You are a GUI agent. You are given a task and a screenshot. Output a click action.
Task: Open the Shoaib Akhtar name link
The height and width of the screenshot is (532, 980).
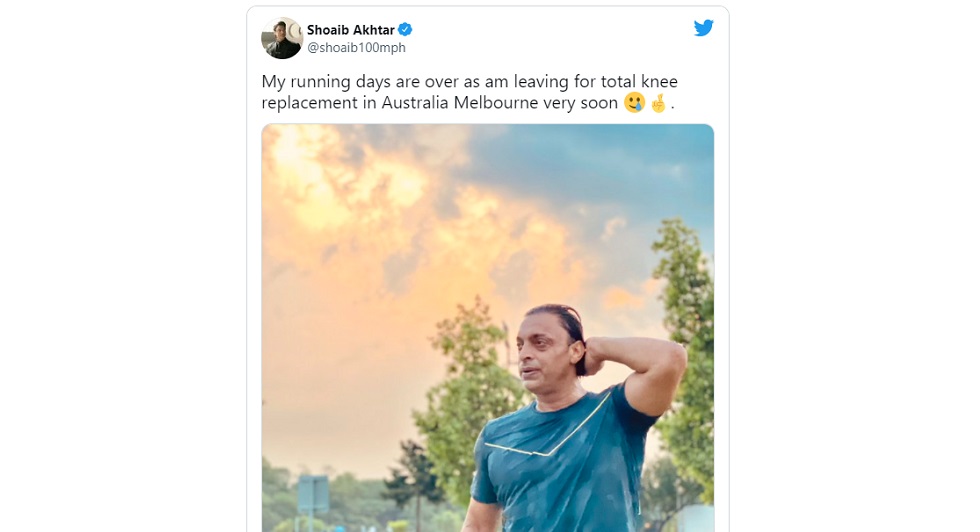point(350,30)
